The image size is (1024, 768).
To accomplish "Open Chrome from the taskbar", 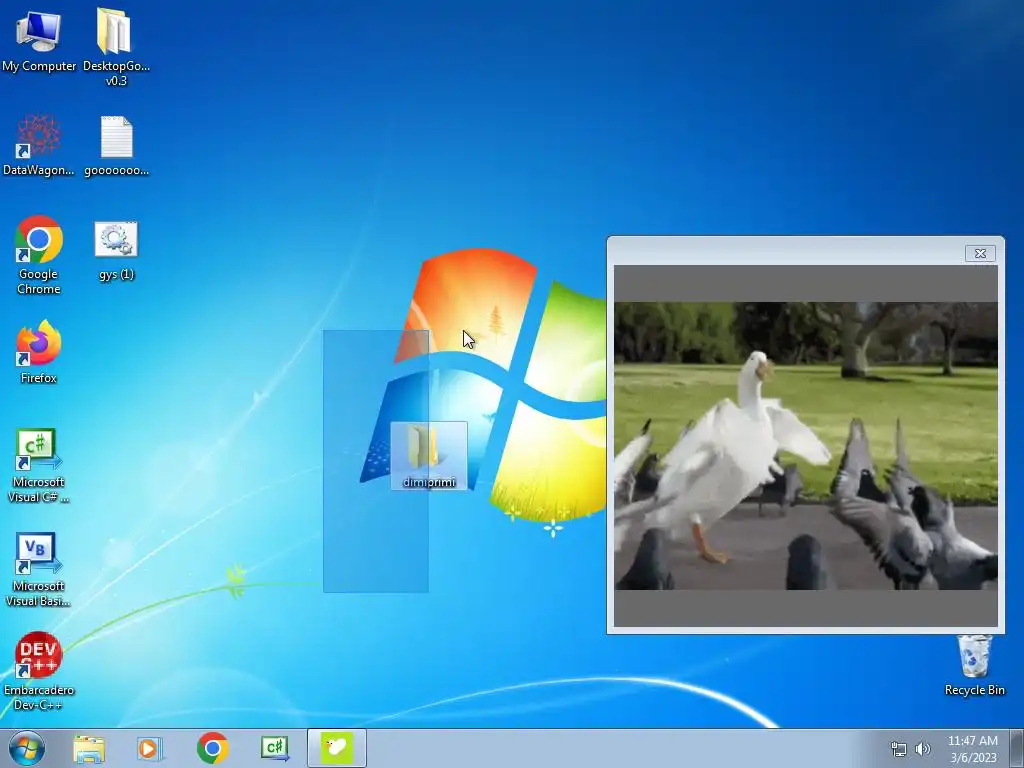I will (212, 748).
